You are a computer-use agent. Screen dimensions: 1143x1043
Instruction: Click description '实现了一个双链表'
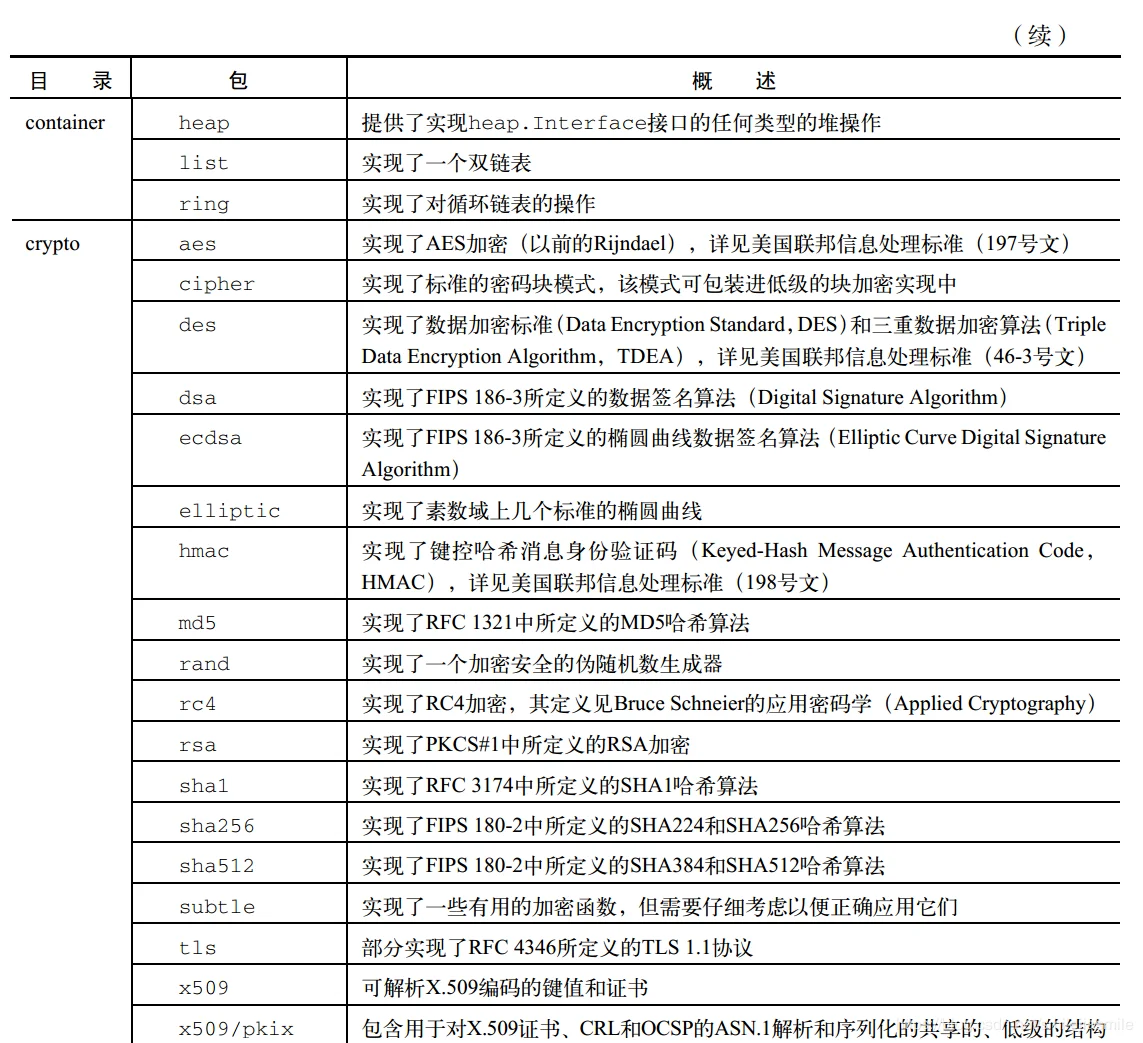pyautogui.click(x=446, y=163)
